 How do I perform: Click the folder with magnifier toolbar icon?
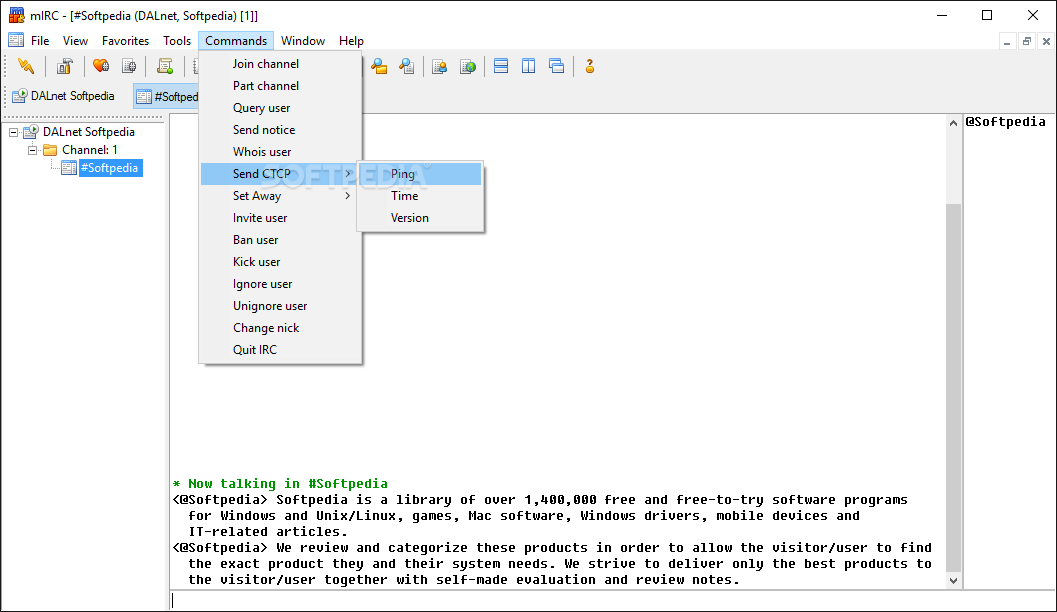point(380,66)
